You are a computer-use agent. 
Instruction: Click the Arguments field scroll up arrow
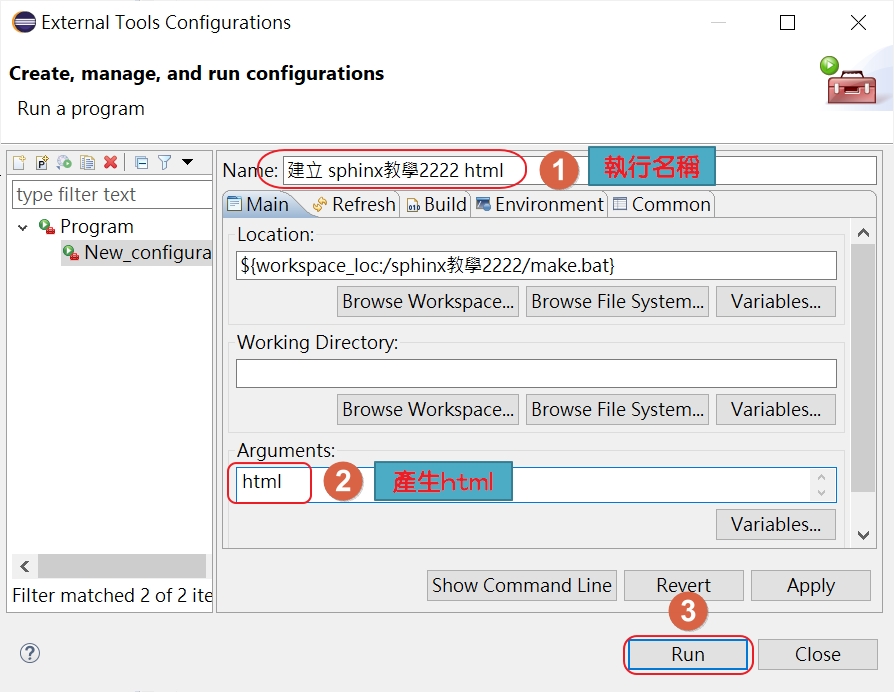click(822, 477)
